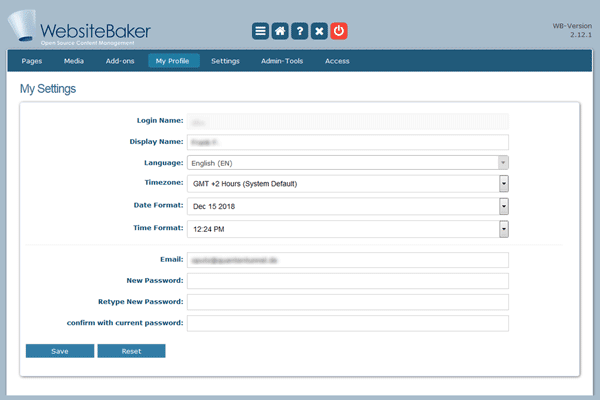The image size is (600, 400).
Task: Navigate to the Access tab
Action: pyautogui.click(x=337, y=61)
